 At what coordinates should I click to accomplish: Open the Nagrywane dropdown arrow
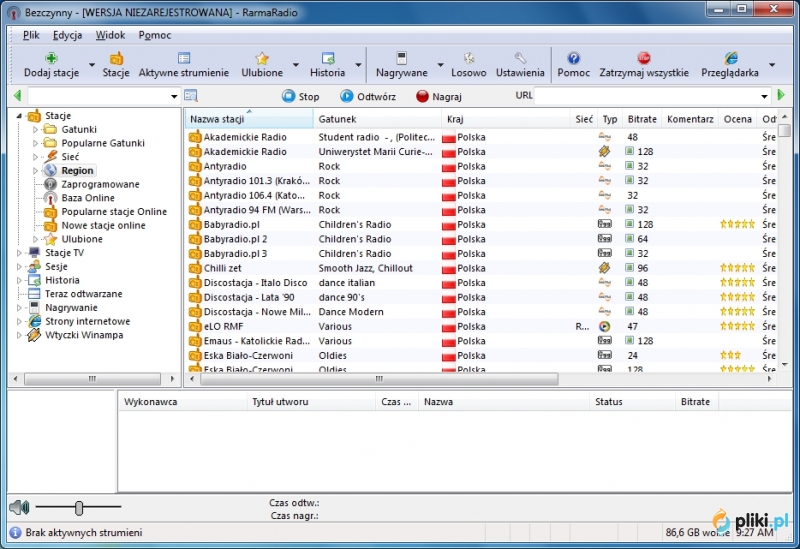[x=440, y=65]
